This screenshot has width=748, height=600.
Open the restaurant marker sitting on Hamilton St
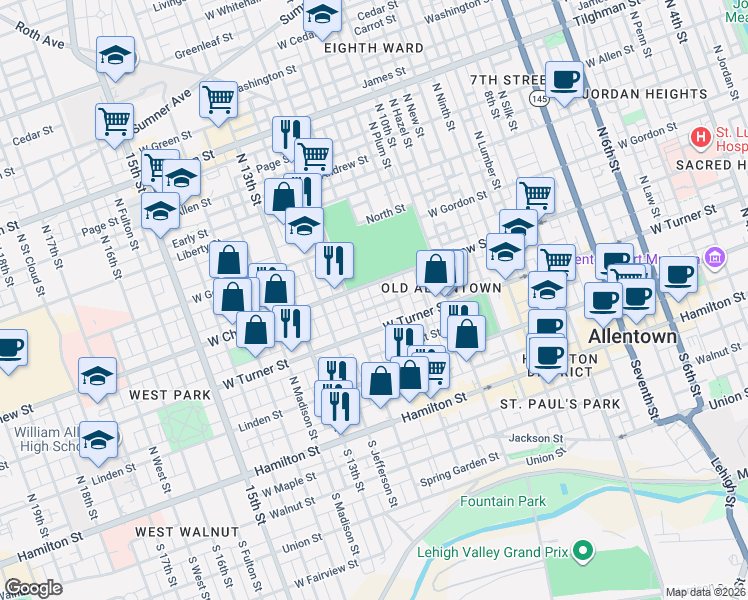point(340,407)
